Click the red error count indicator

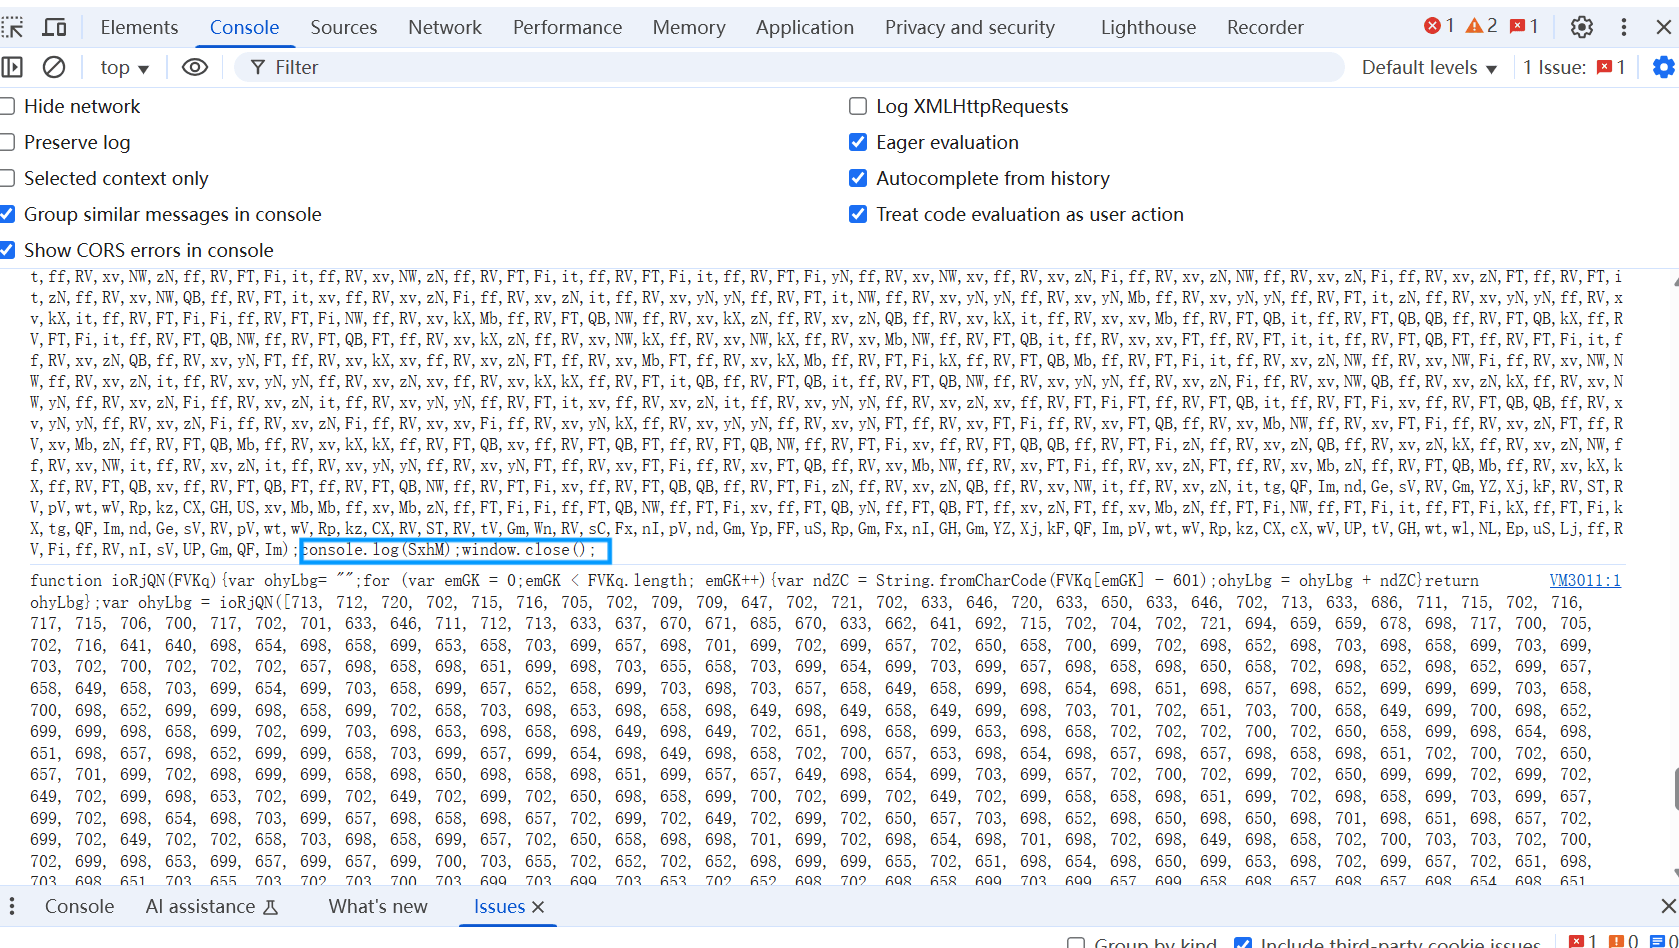1440,26
